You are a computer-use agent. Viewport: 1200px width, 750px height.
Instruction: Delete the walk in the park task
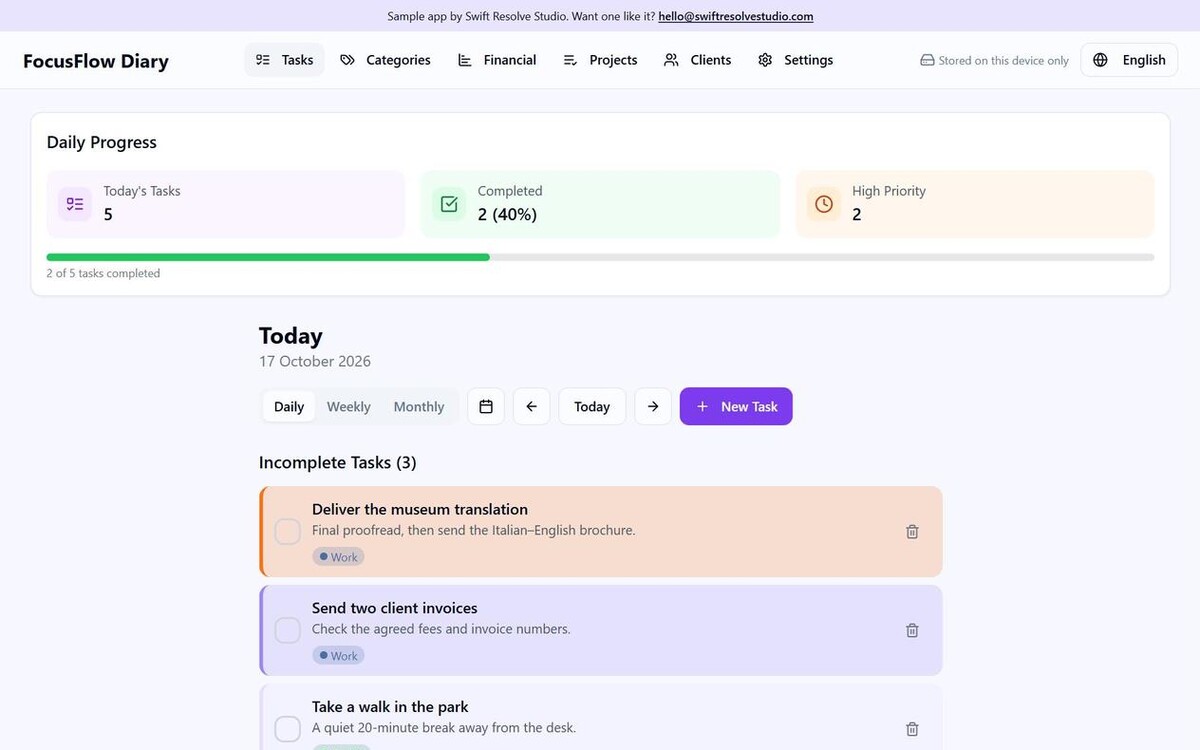click(x=912, y=729)
